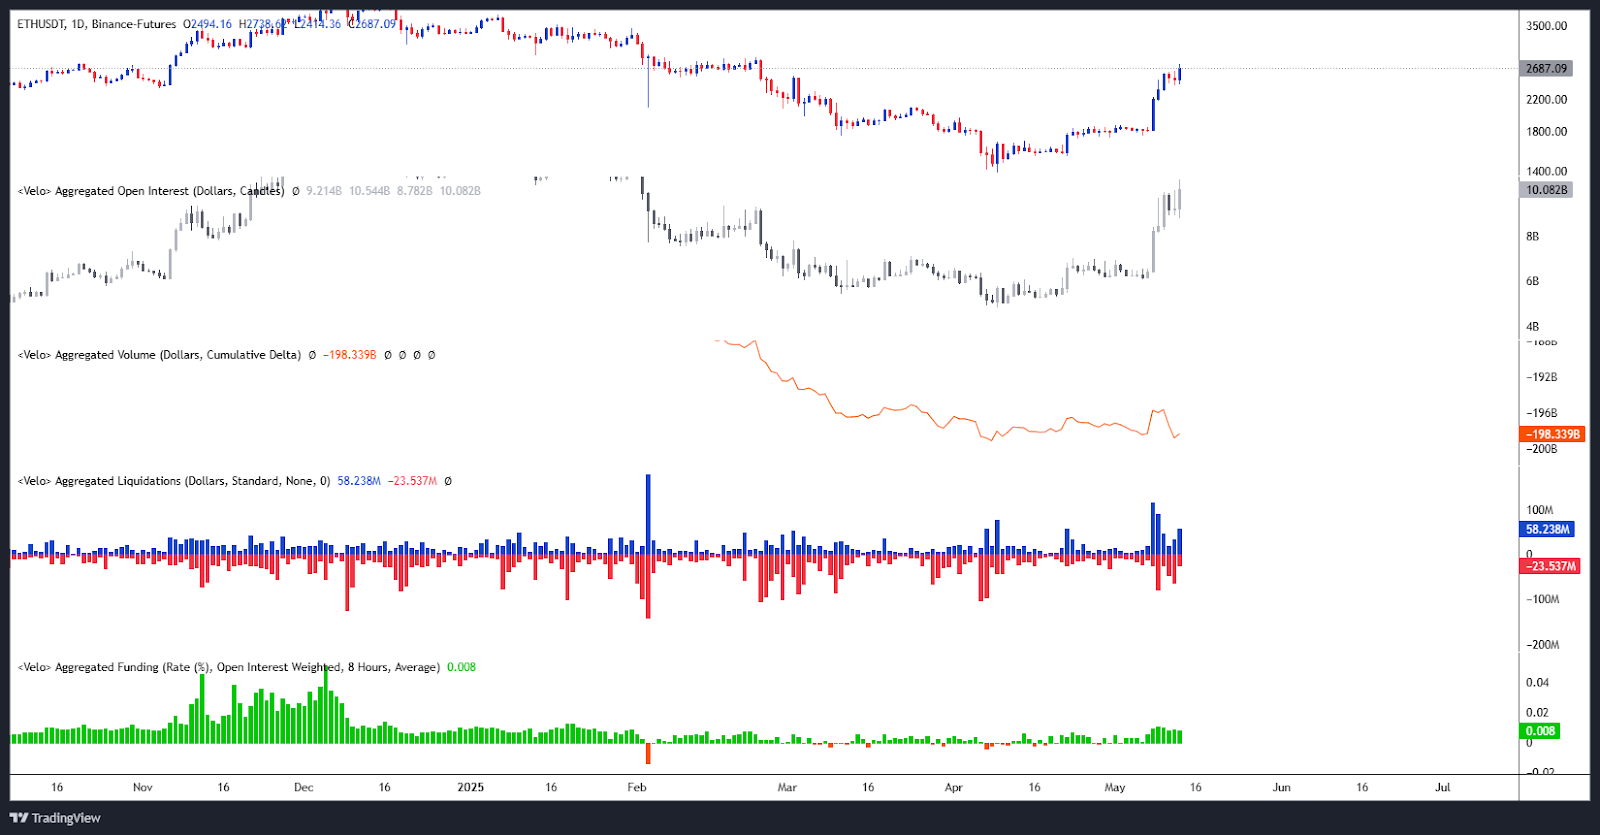Viewport: 1600px width, 835px height.
Task: Select the Jul label on time axis
Action: click(1442, 787)
